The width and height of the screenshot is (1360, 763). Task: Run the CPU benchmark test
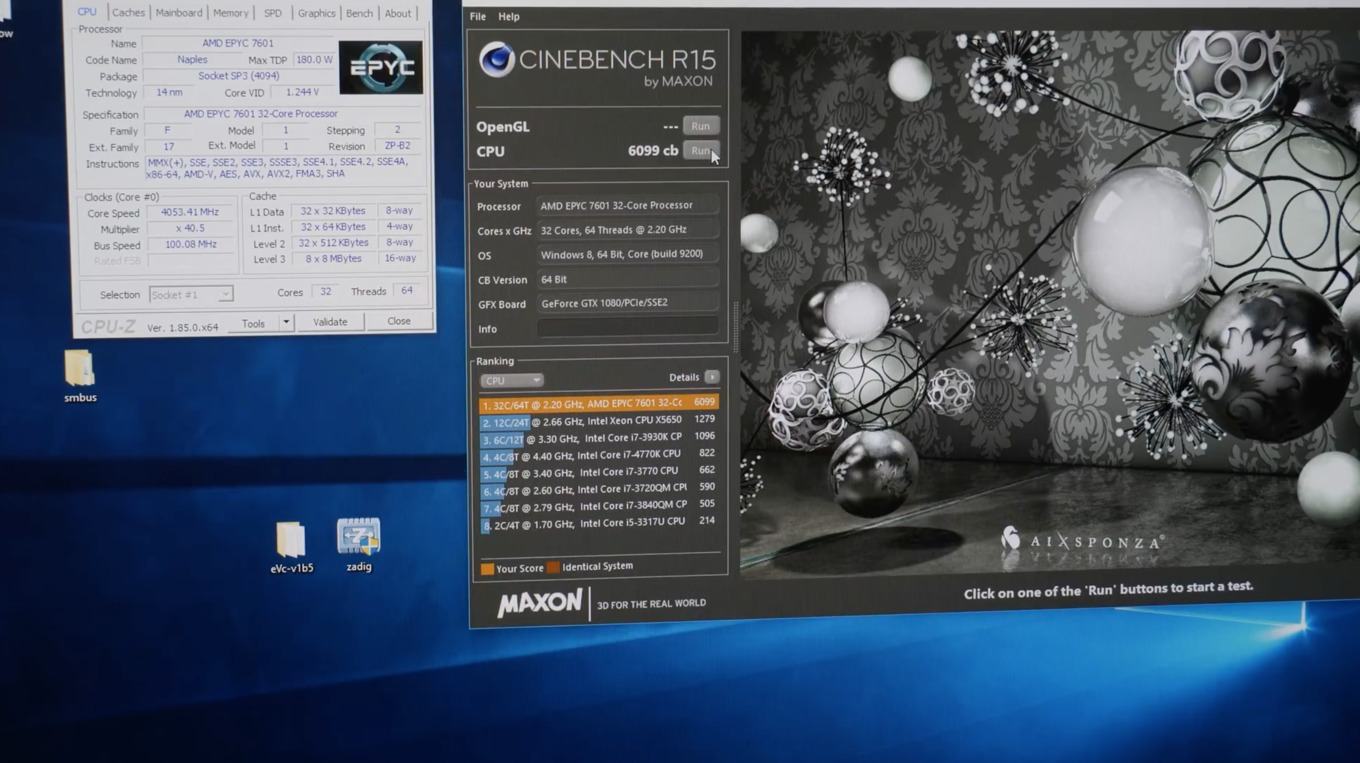pos(701,151)
